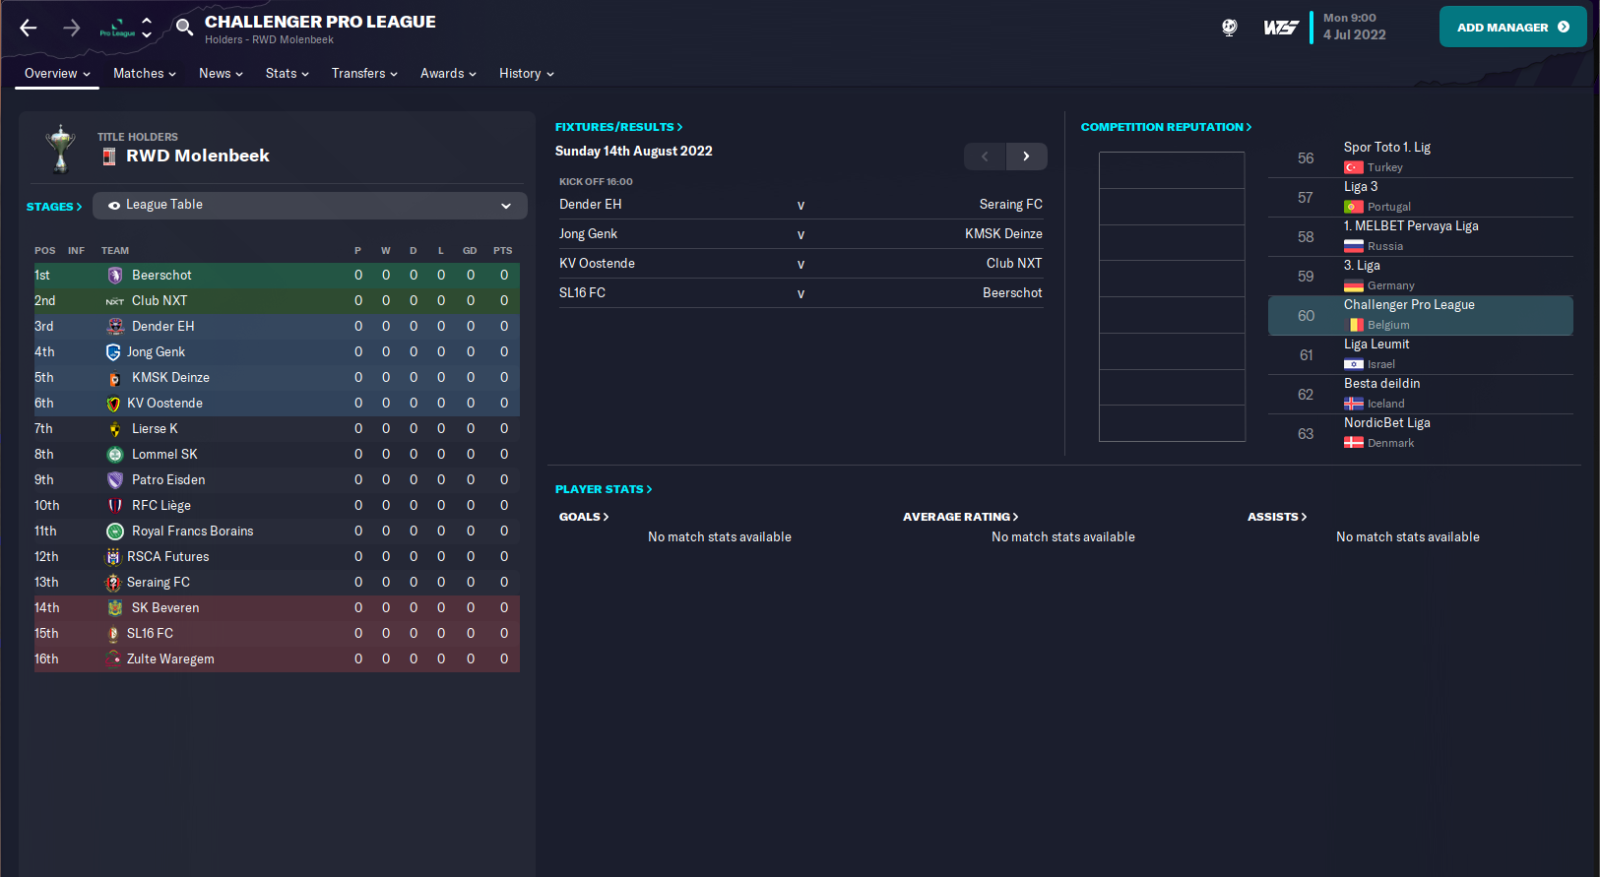Open the football world icon

click(1230, 28)
